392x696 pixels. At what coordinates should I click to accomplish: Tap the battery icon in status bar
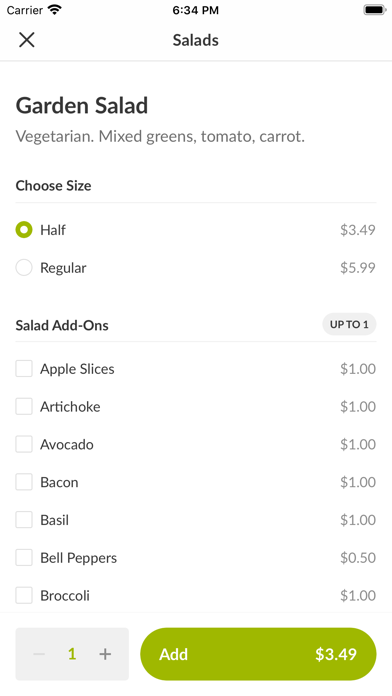(x=375, y=10)
